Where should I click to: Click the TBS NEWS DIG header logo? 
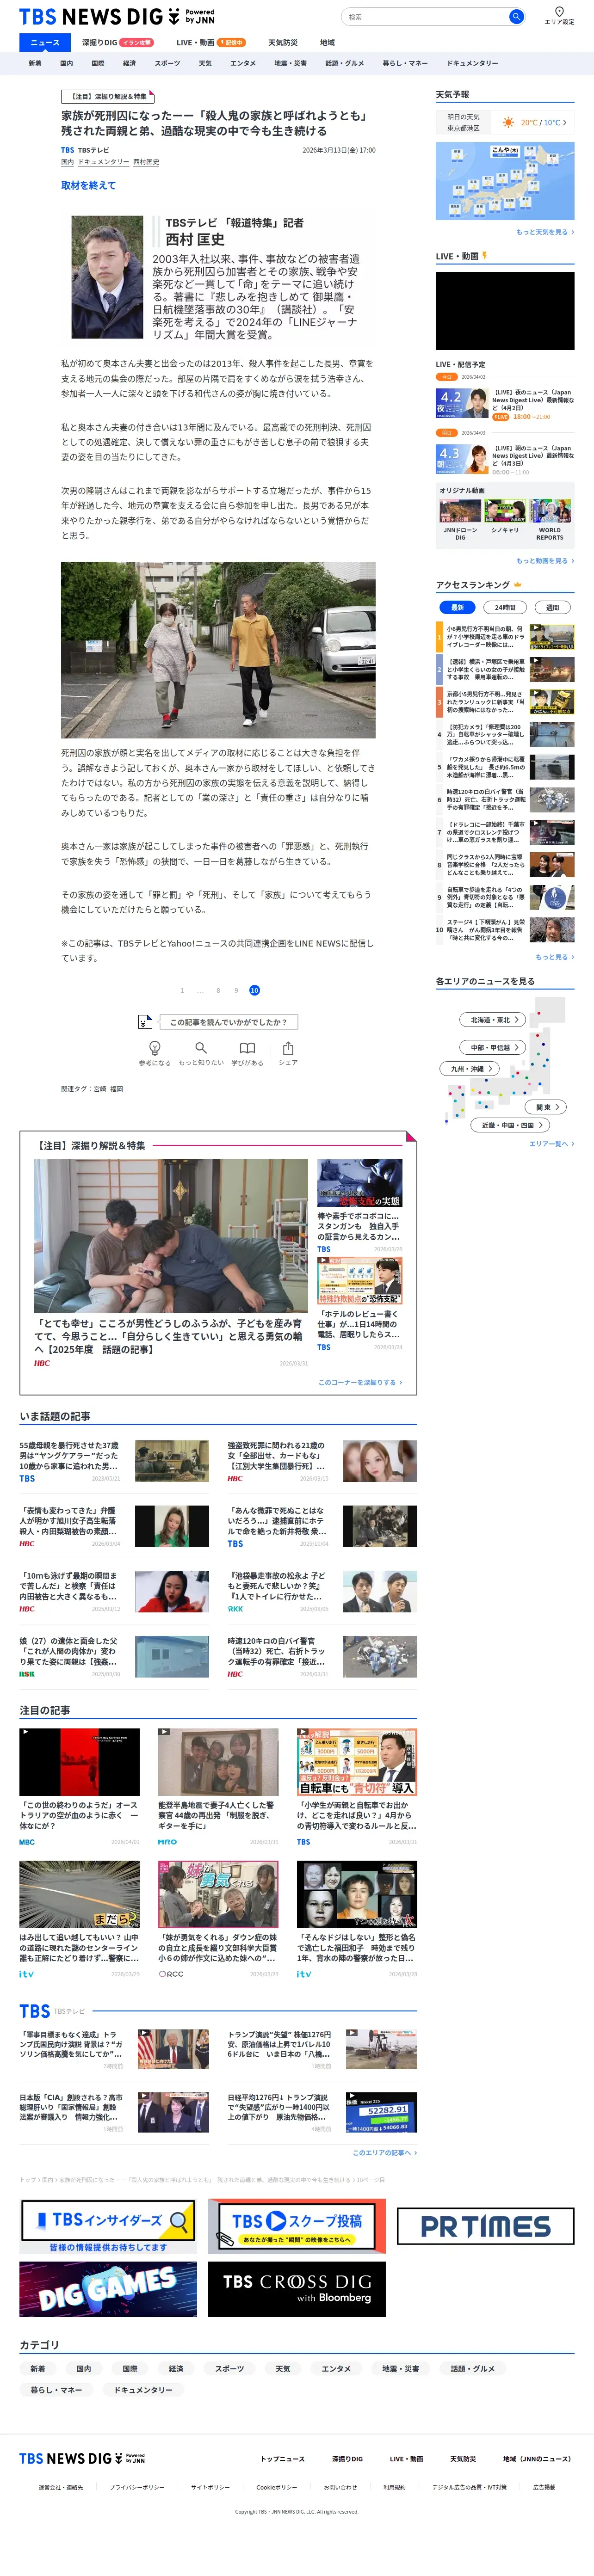117,17
